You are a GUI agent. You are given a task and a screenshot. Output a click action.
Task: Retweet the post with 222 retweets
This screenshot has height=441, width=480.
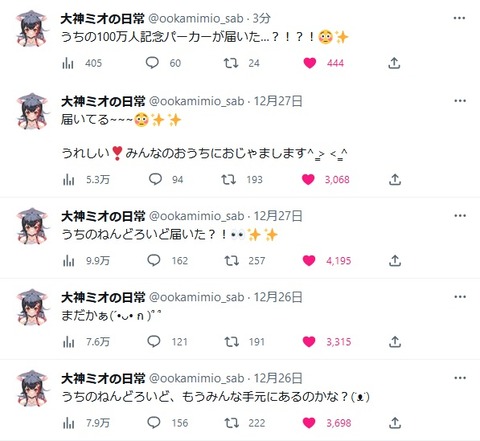tap(231, 423)
